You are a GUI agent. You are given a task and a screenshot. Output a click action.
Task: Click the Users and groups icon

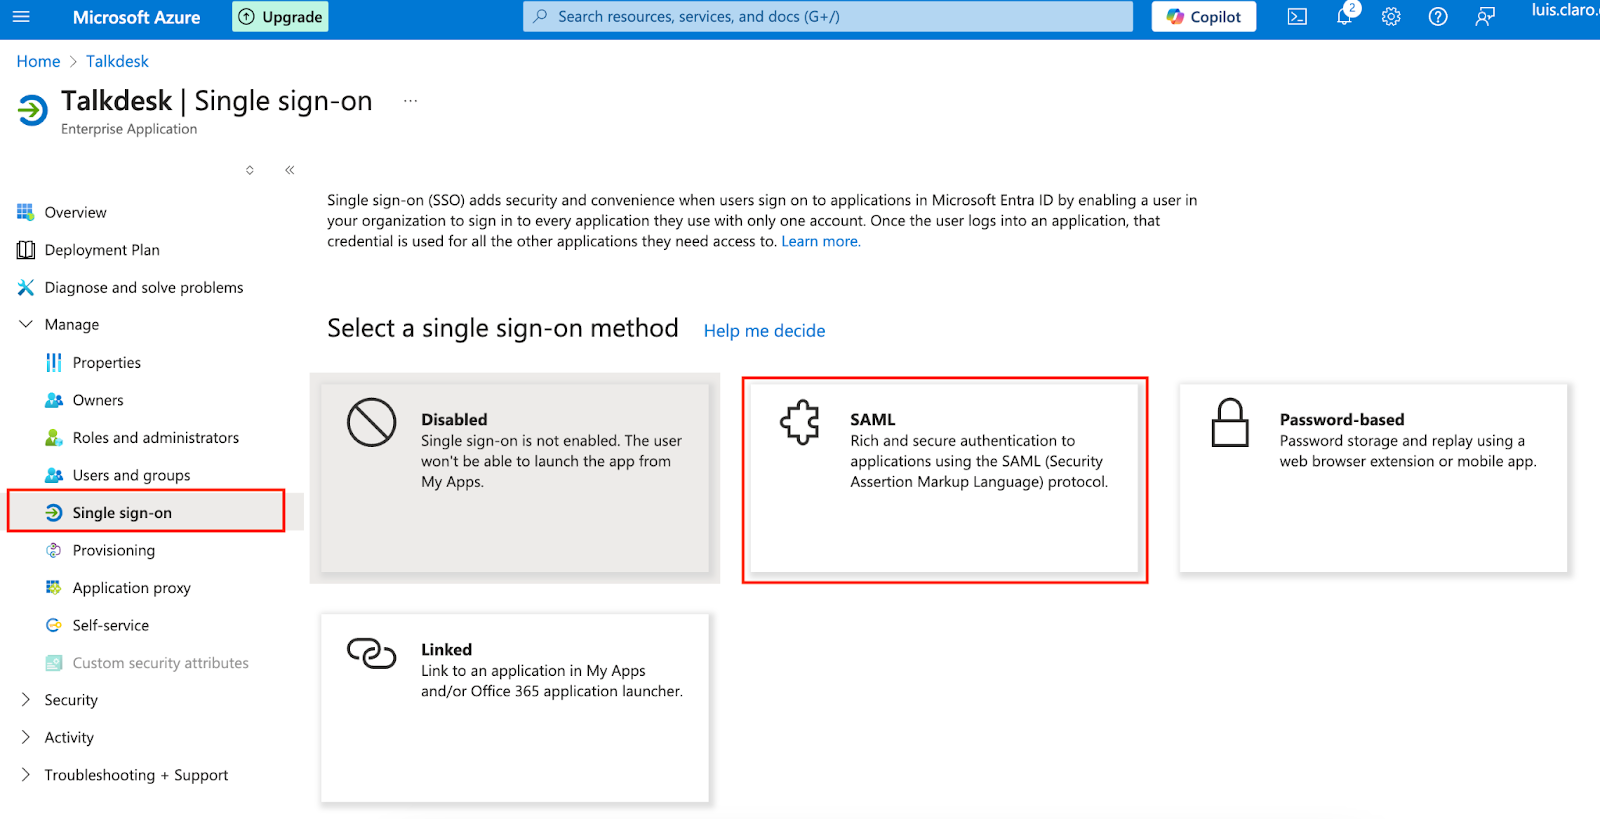[x=54, y=475]
